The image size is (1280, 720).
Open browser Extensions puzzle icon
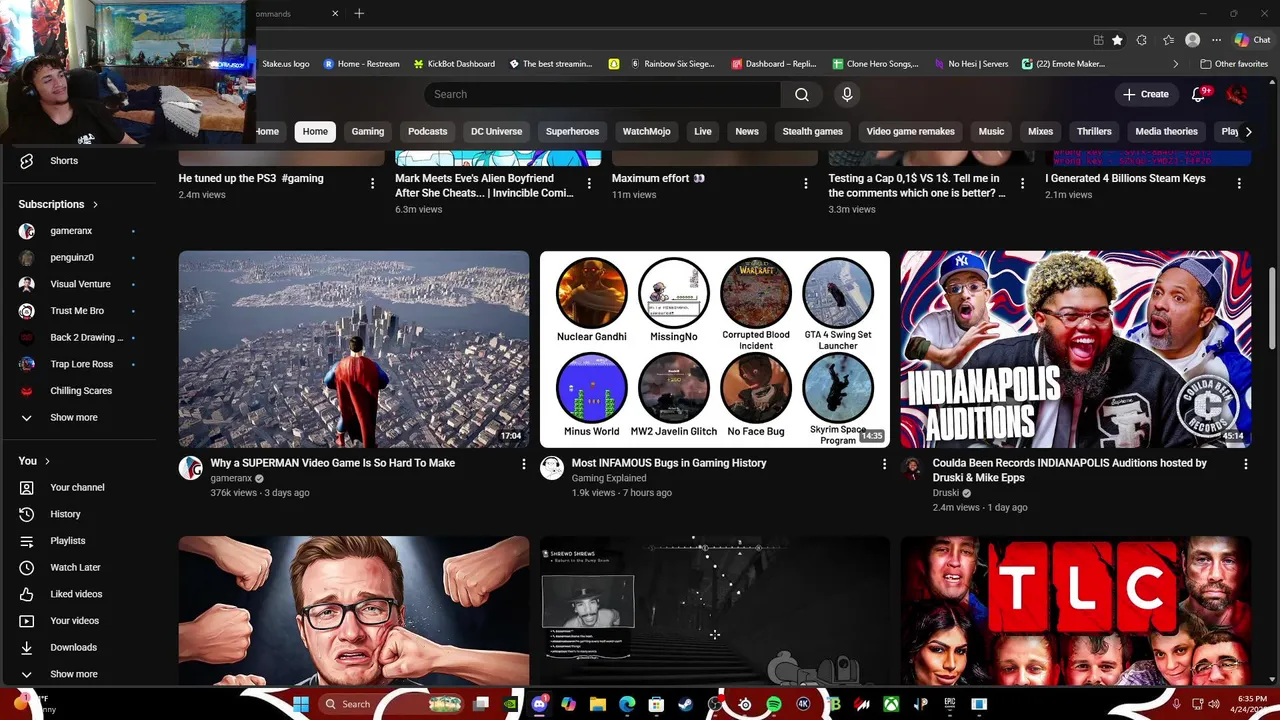point(1142,40)
